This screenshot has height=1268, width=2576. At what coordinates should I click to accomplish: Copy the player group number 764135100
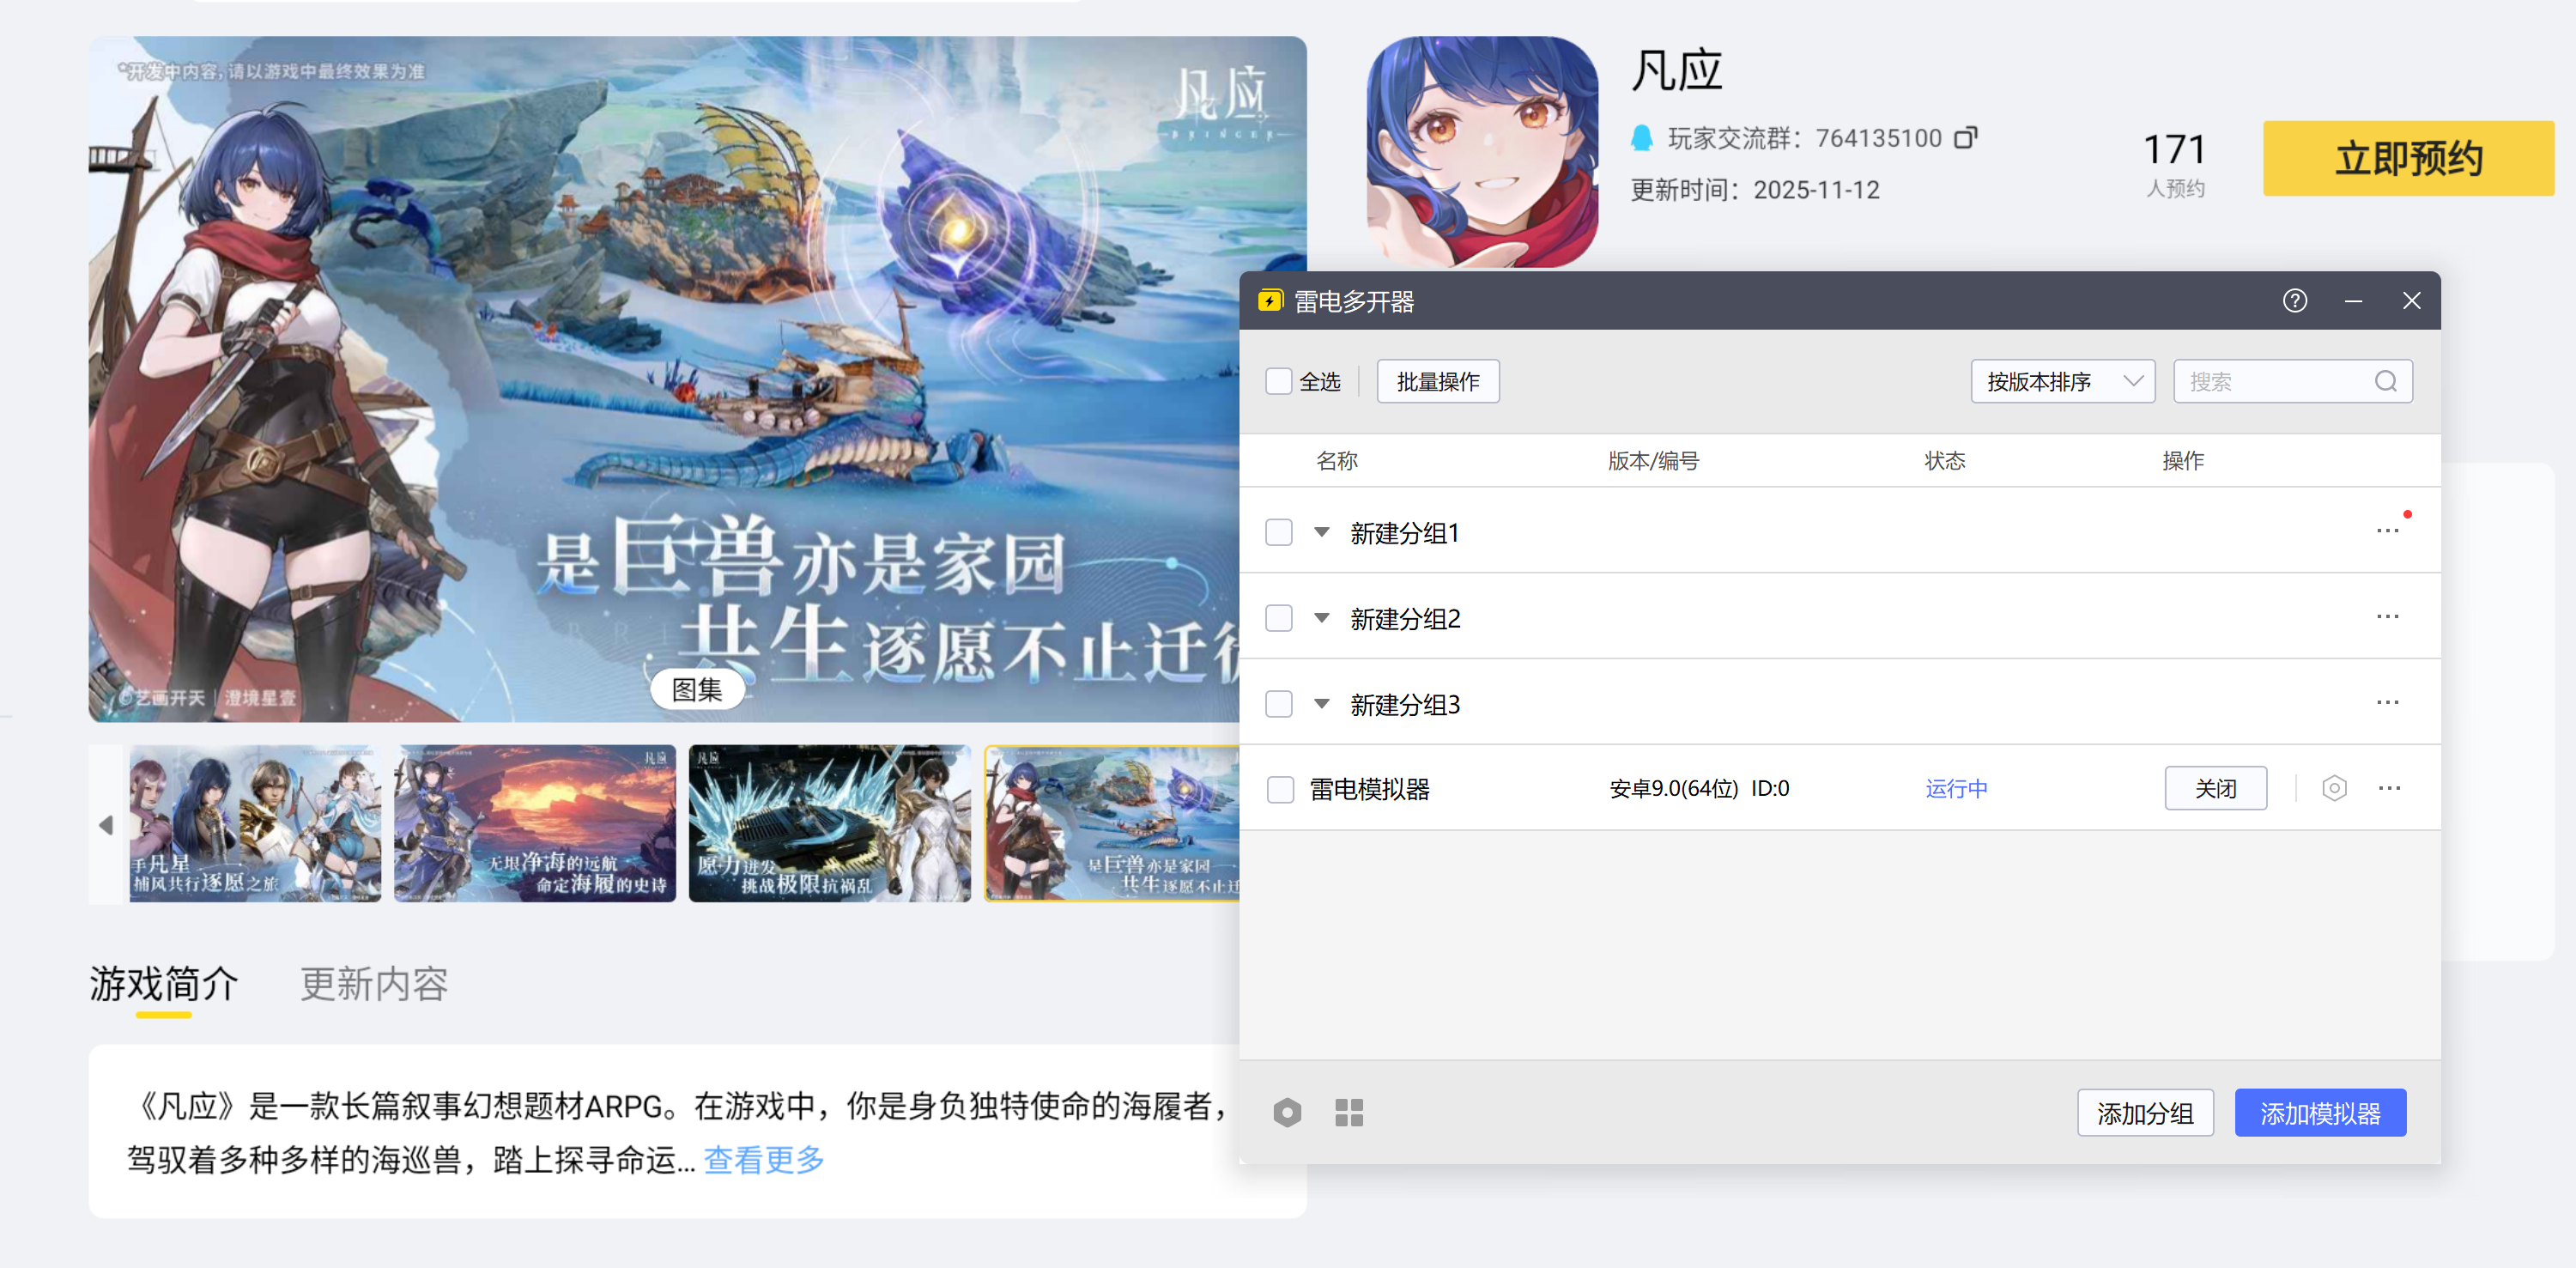pyautogui.click(x=1964, y=137)
